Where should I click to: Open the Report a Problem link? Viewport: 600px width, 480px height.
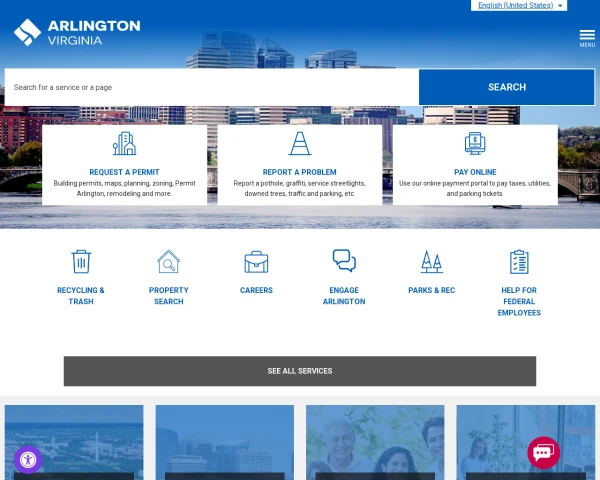[x=300, y=172]
